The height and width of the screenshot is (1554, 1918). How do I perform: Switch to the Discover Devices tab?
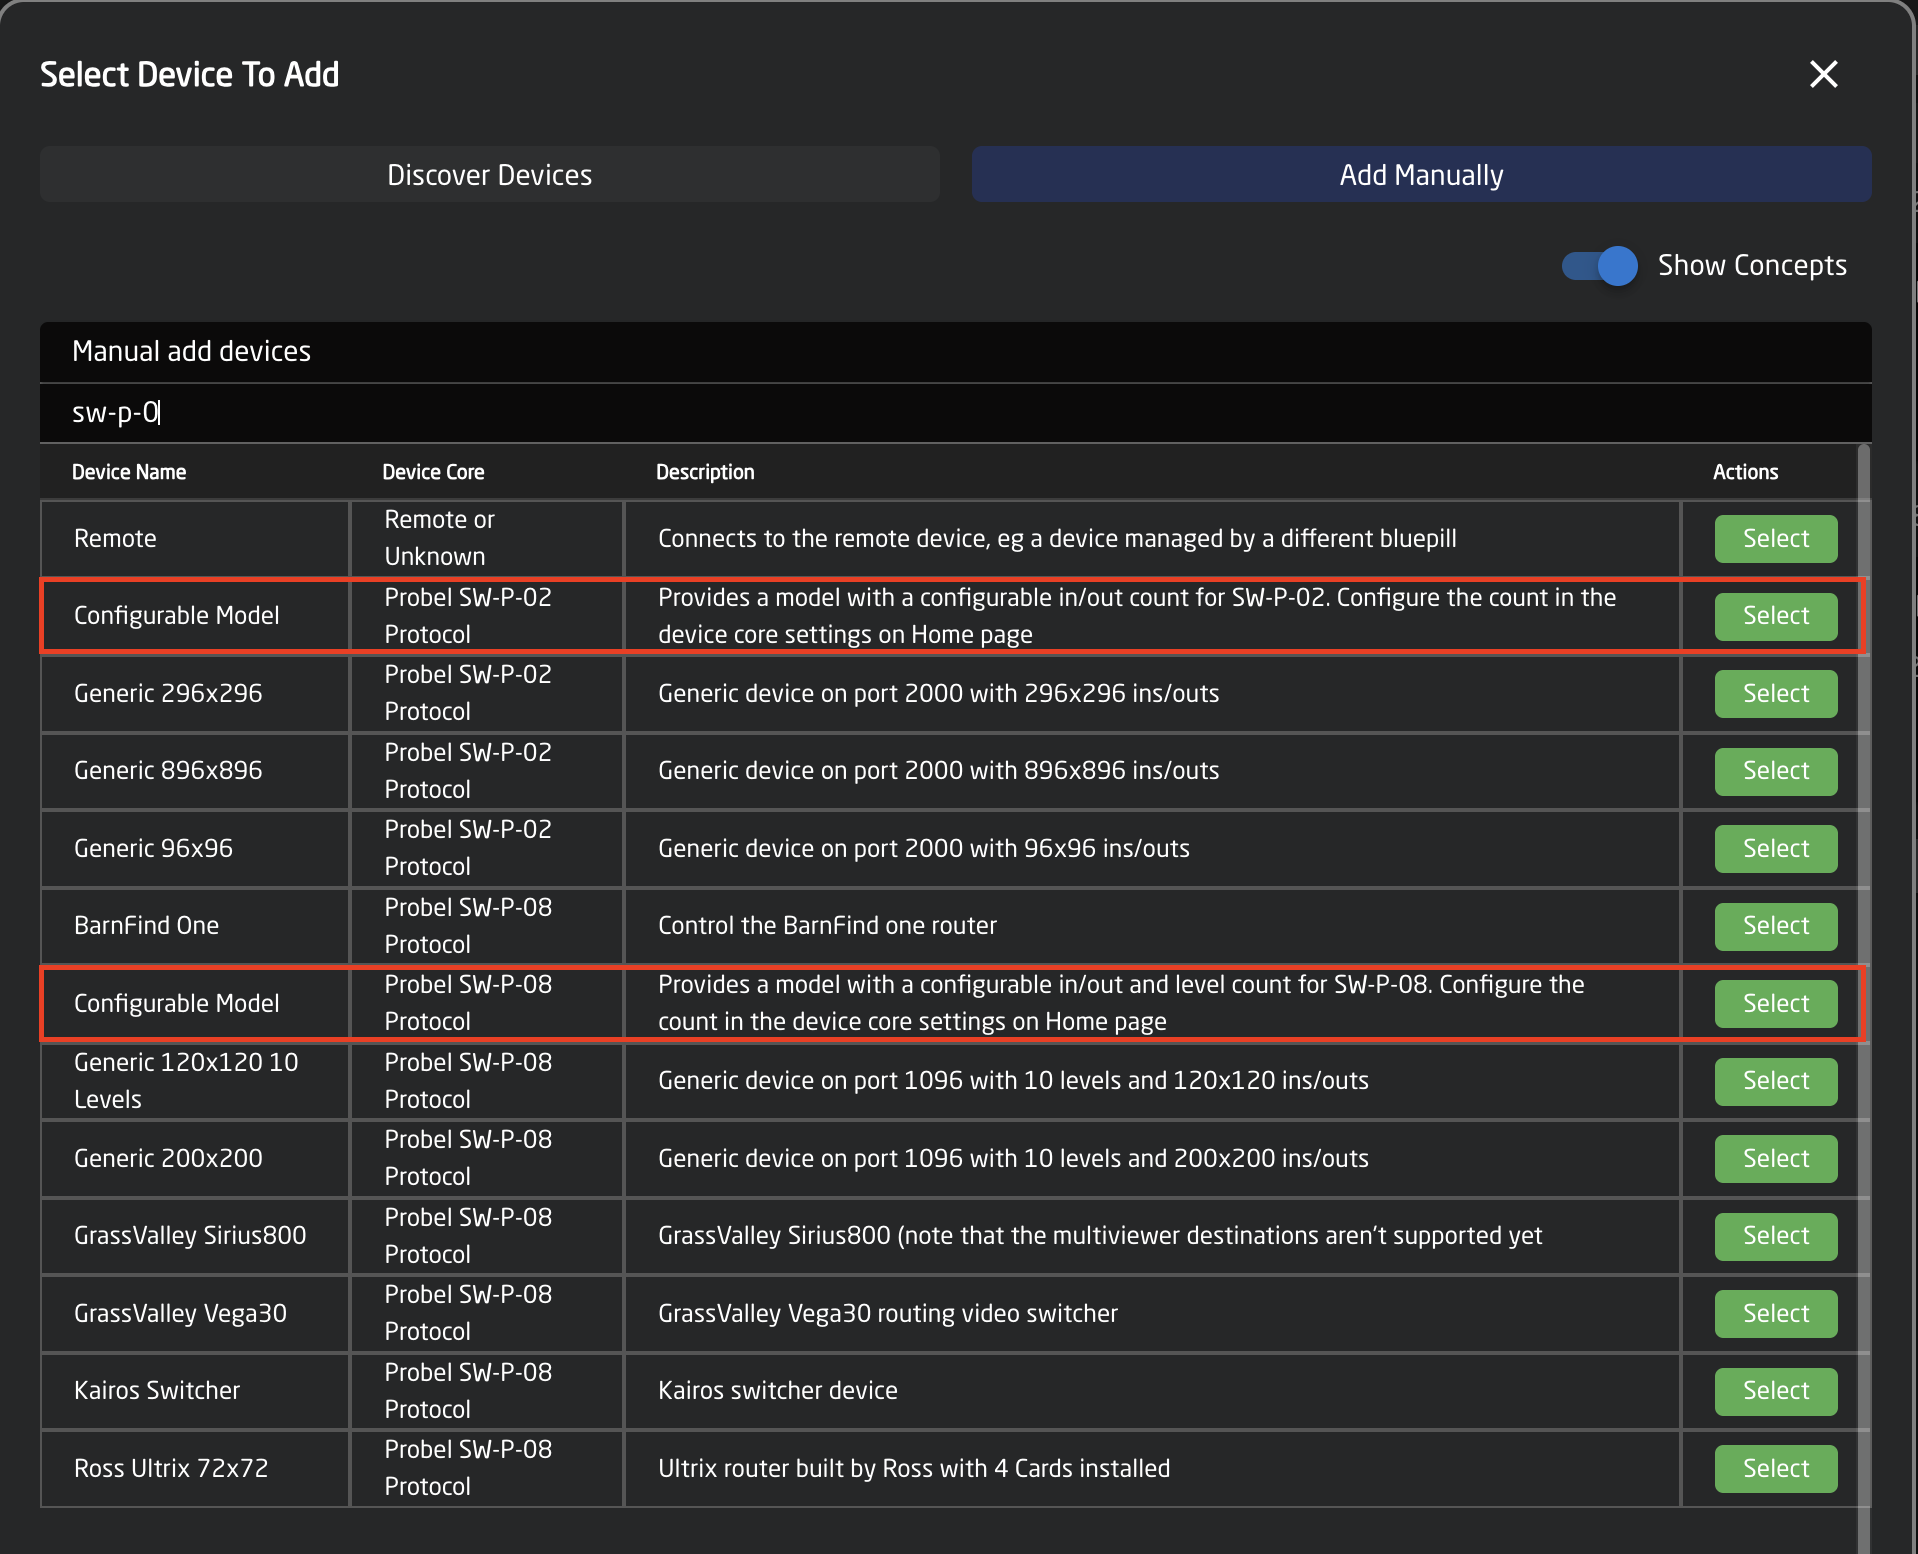(x=490, y=175)
